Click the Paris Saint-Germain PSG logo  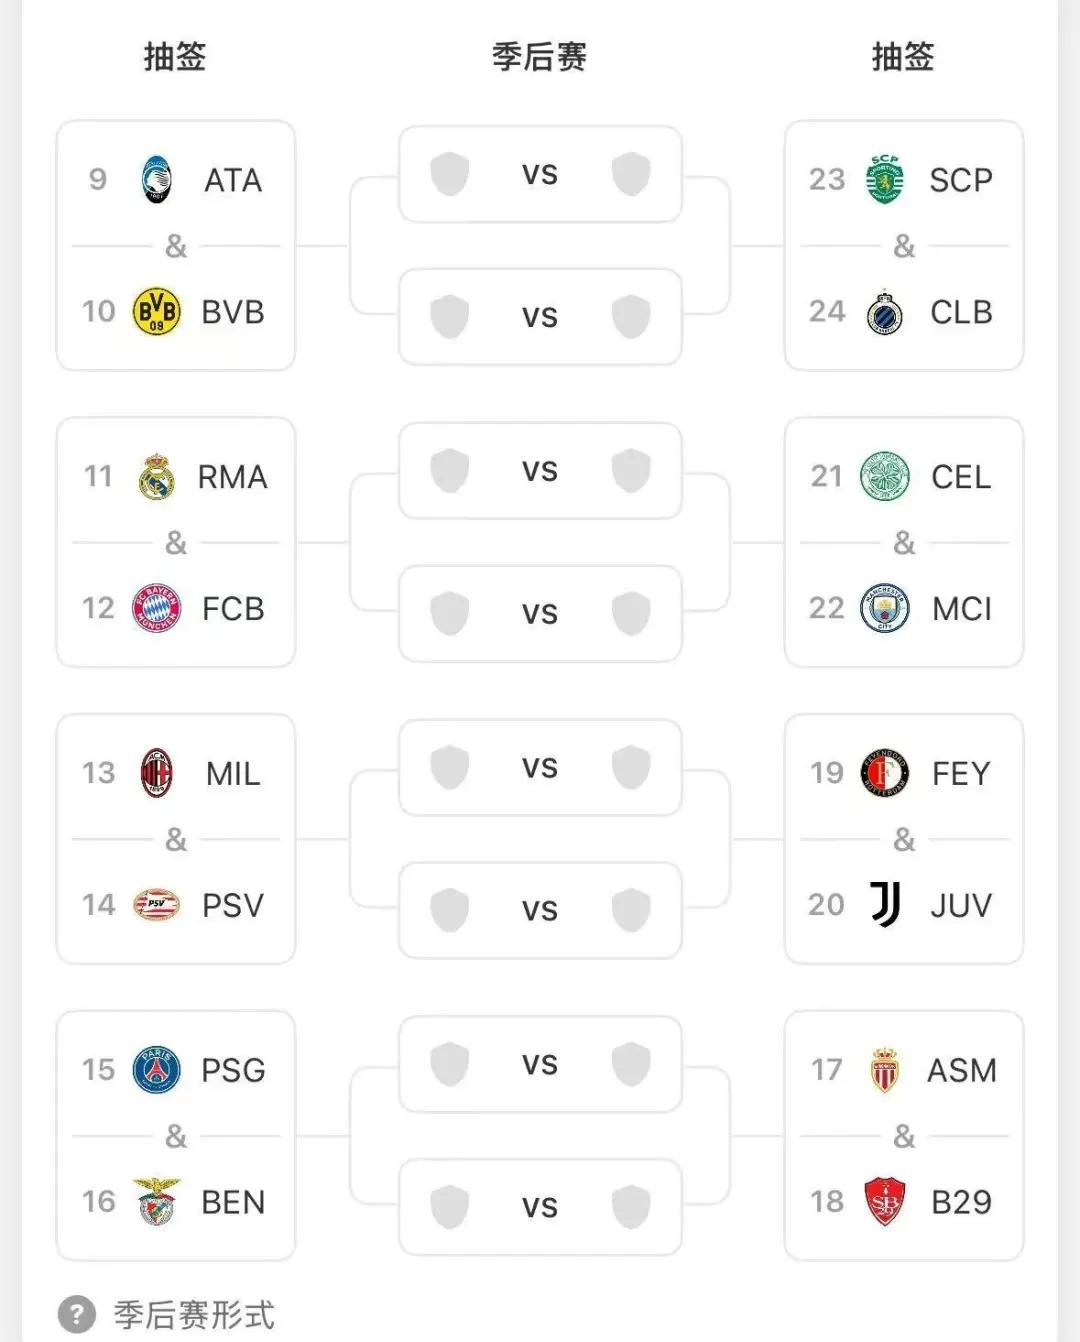156,1070
